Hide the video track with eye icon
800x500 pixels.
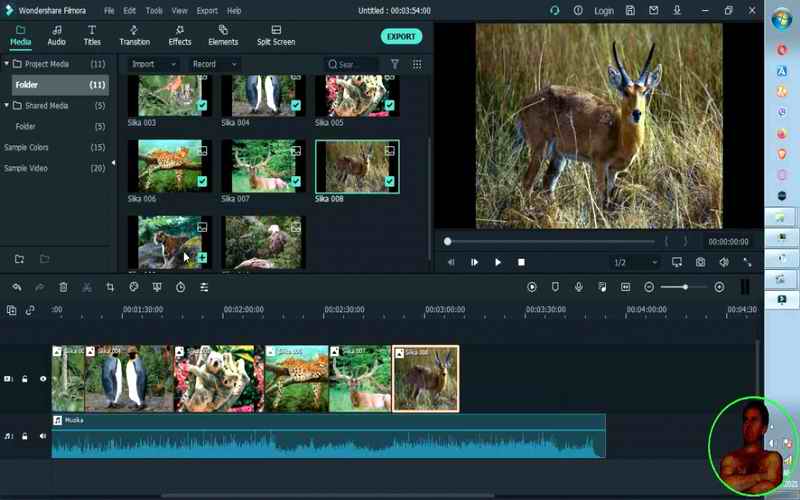click(43, 379)
